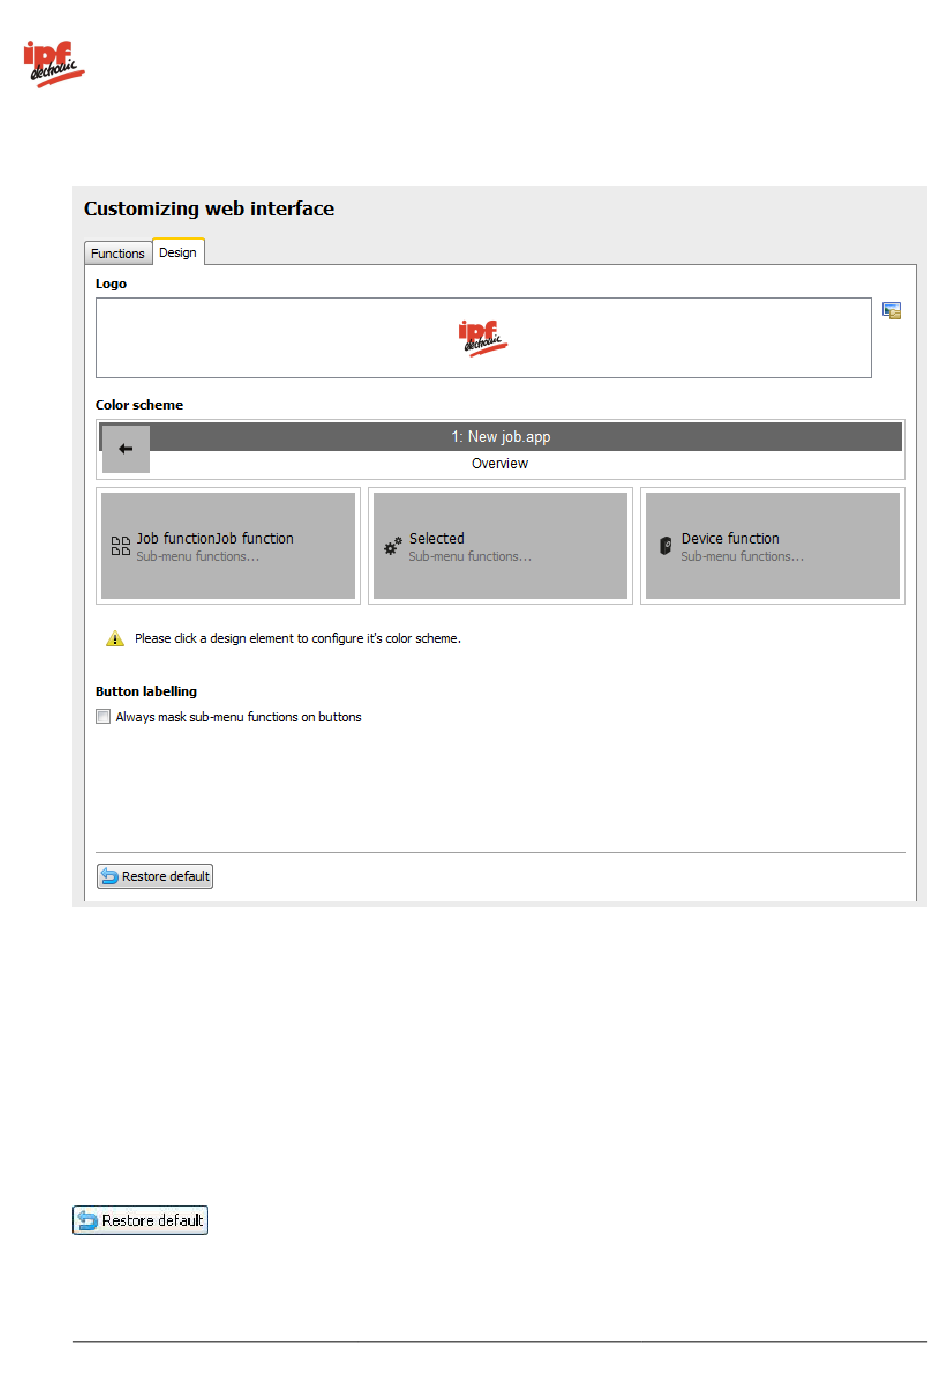Select the Selected design tile
This screenshot has height=1387, width=950.
(x=500, y=546)
